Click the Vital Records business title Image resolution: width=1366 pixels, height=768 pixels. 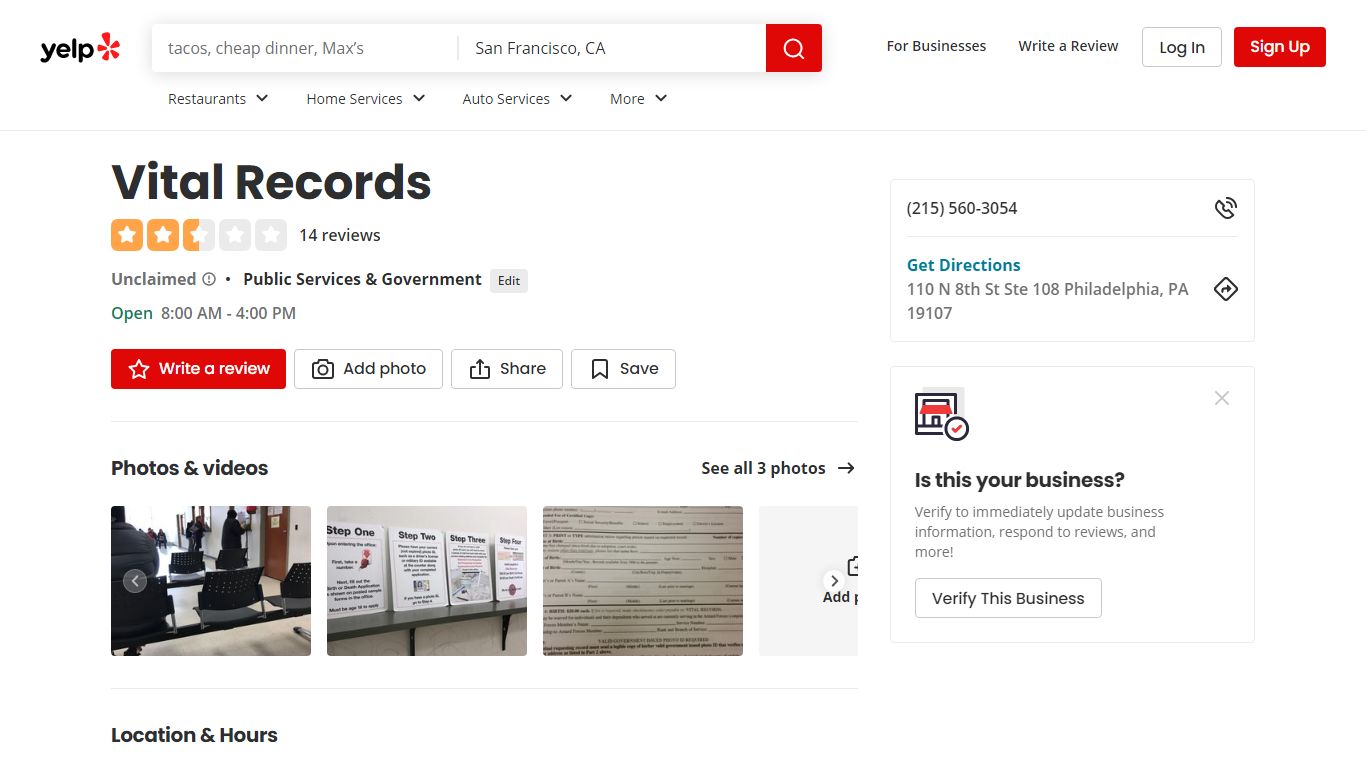point(271,182)
